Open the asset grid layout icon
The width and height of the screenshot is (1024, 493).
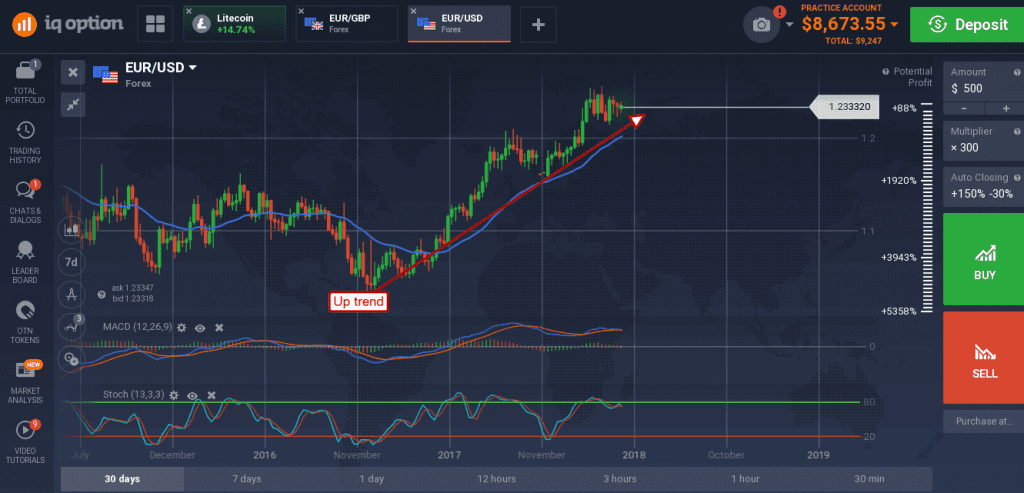(x=155, y=24)
